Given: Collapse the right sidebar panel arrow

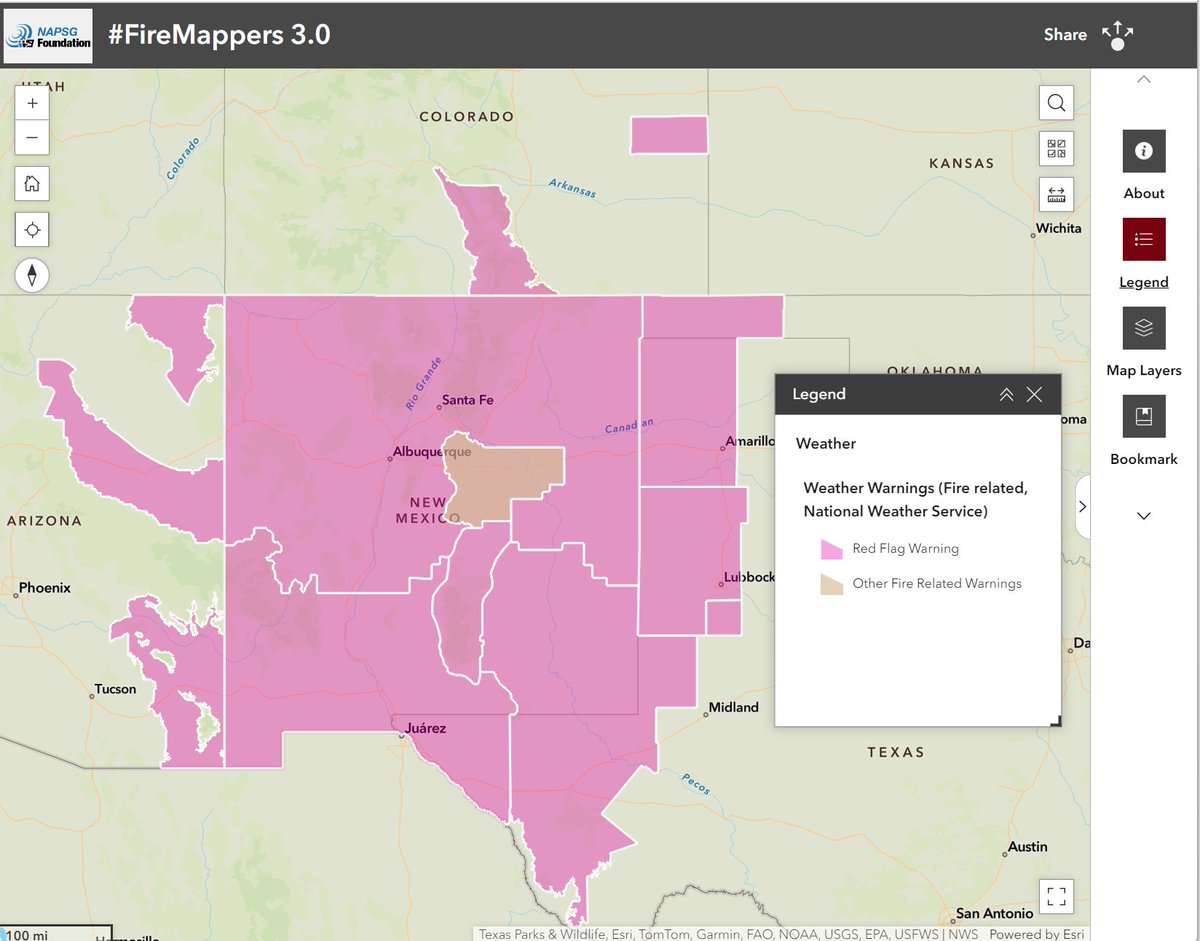Looking at the screenshot, I should [1082, 507].
